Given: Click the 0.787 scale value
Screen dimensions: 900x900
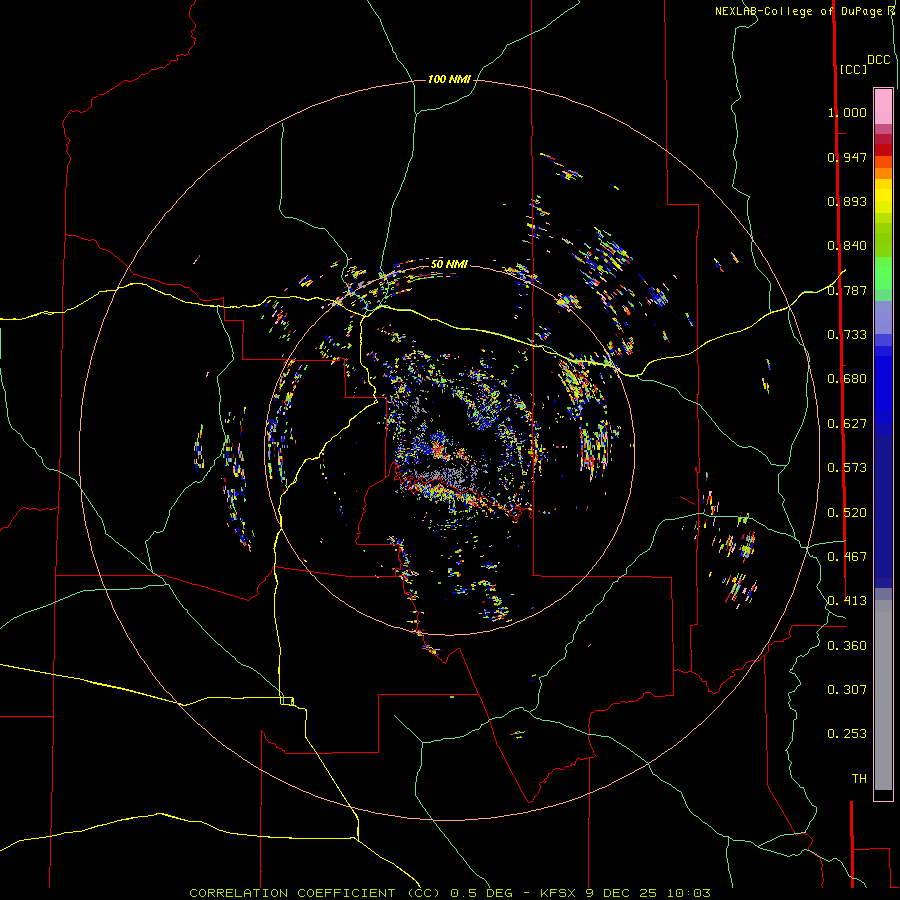Looking at the screenshot, I should [x=847, y=290].
